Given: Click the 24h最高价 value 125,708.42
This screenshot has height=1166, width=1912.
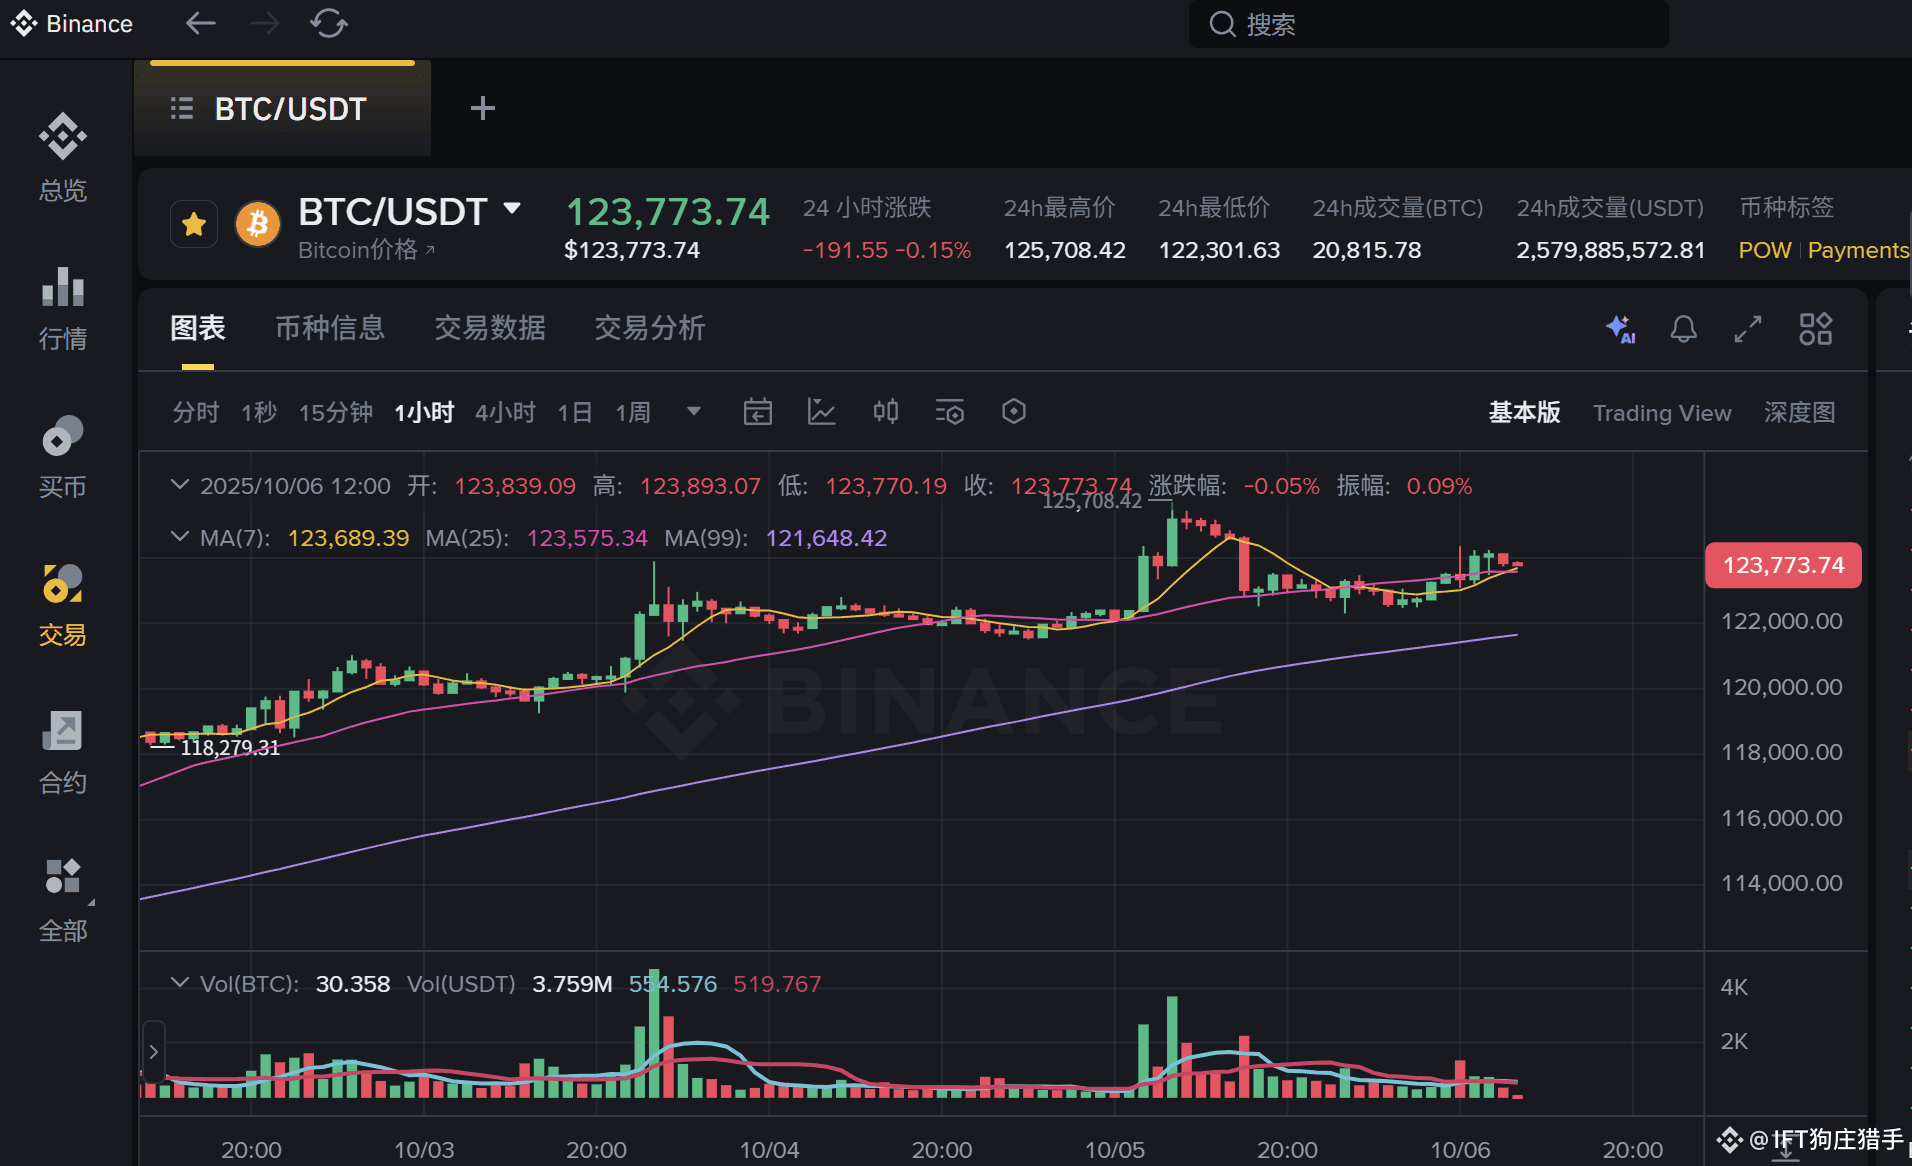Looking at the screenshot, I should tap(1065, 250).
